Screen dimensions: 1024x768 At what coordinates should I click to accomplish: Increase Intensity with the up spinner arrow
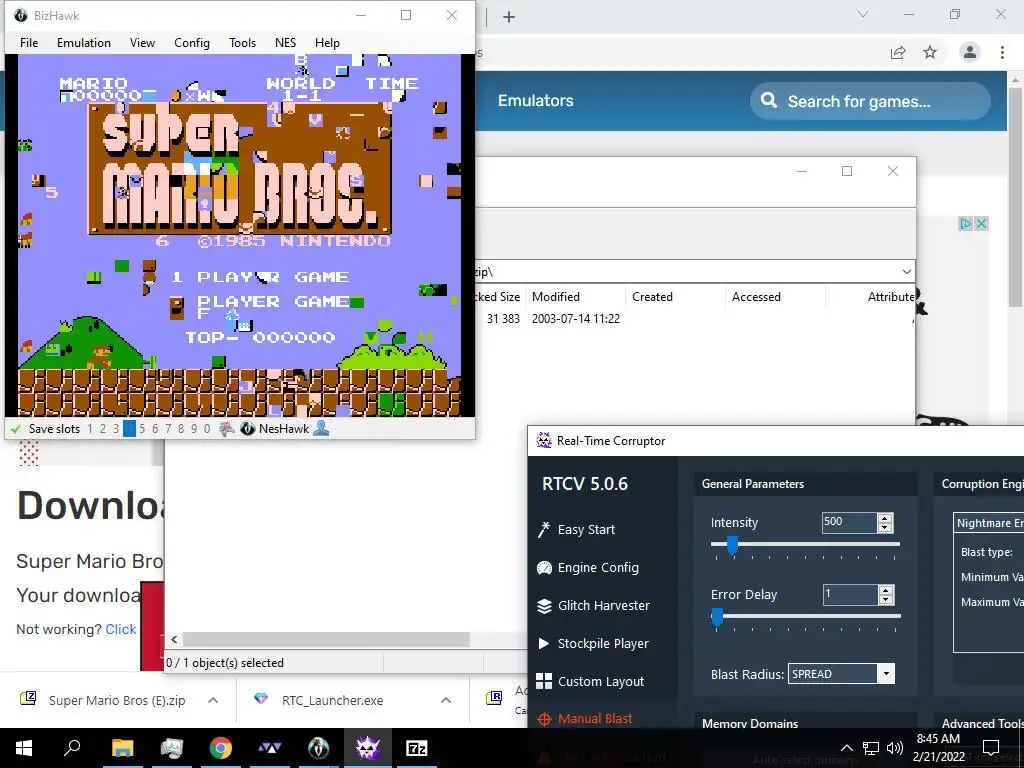click(886, 518)
